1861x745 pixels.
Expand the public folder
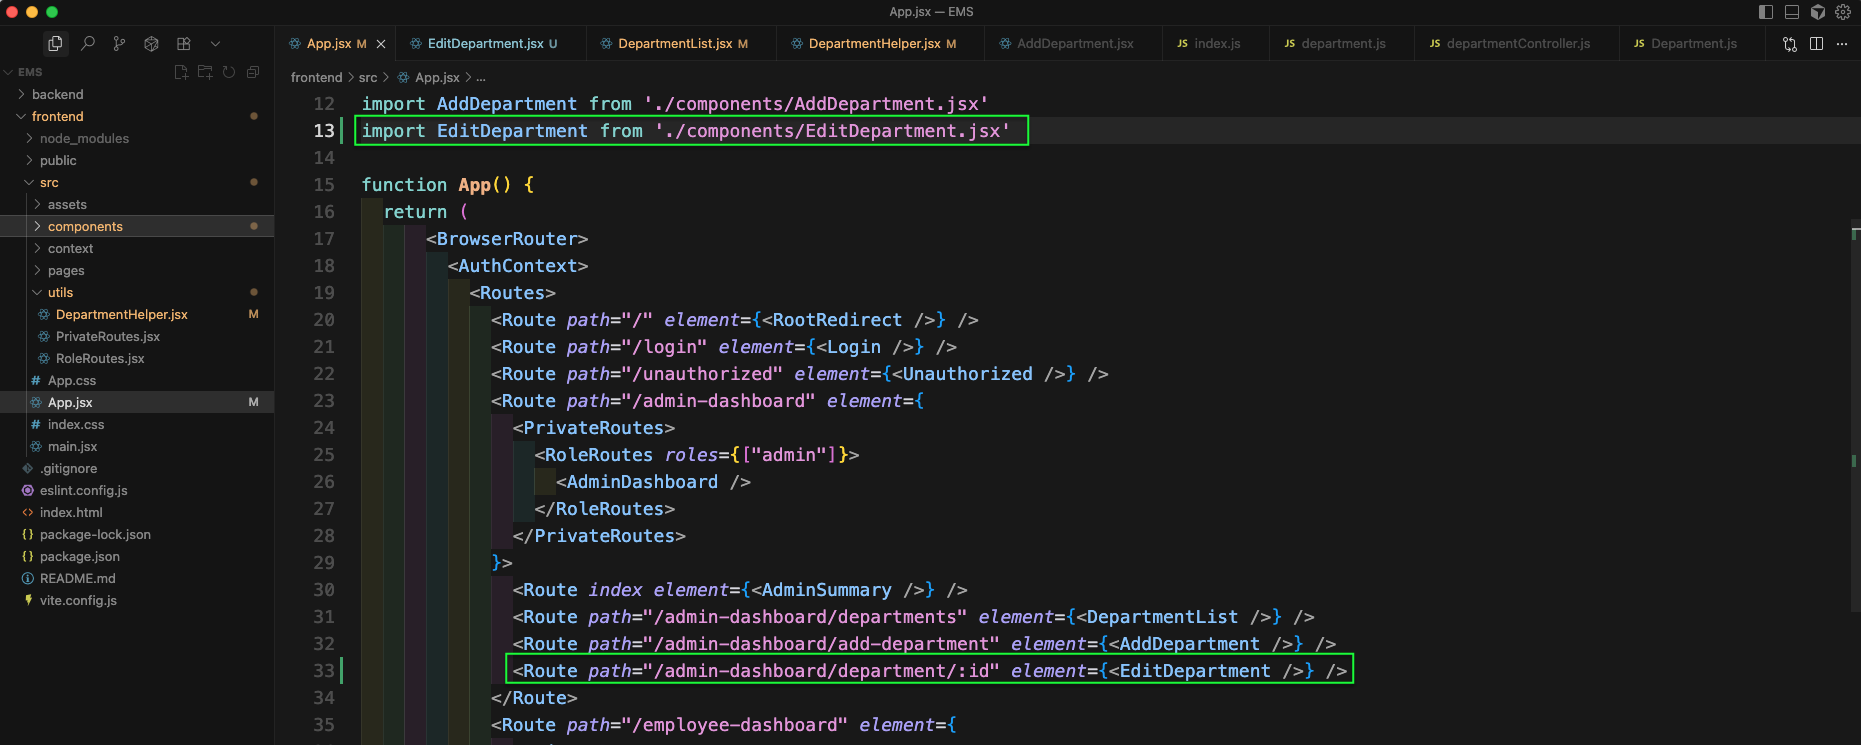click(137, 160)
